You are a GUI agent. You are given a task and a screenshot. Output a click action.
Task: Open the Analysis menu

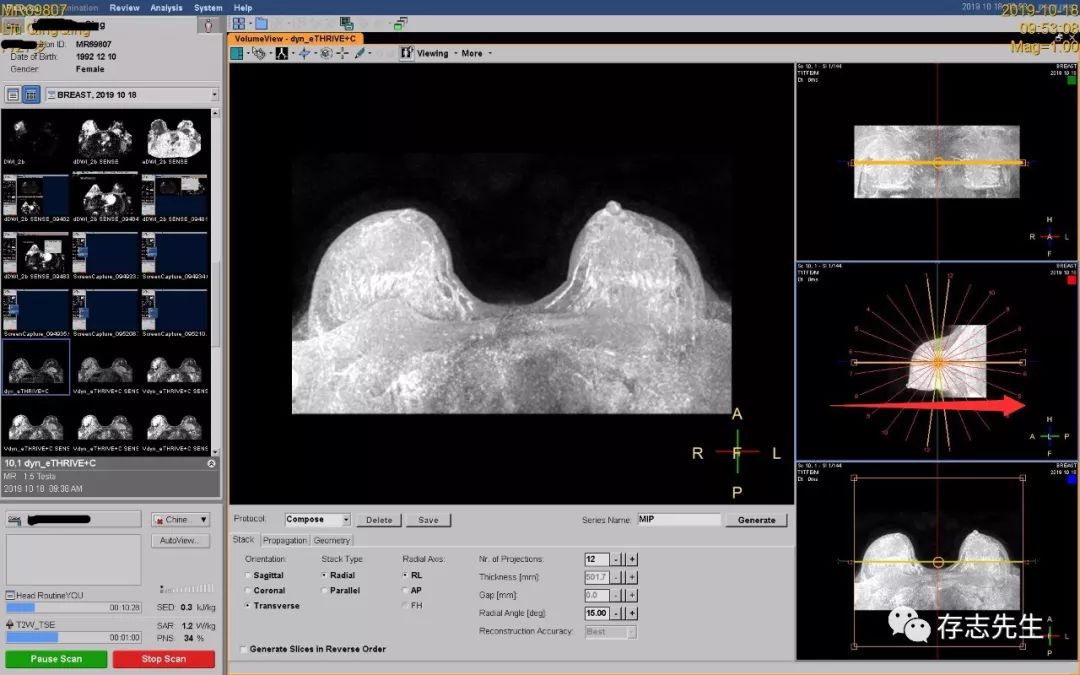point(166,8)
